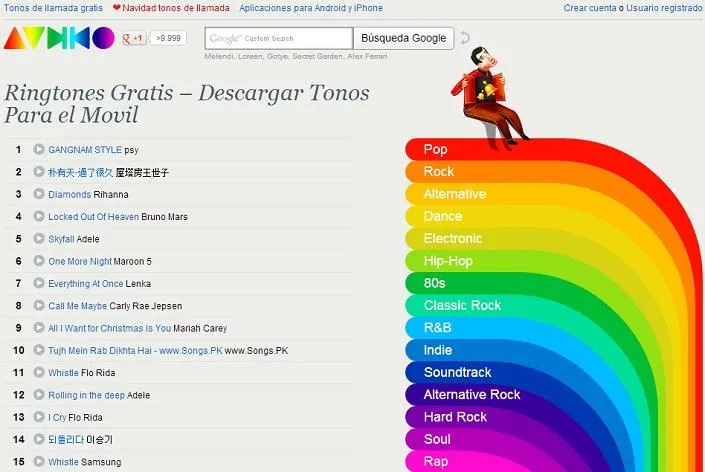This screenshot has width=705, height=472.
Task: Click the Alex Ferrari suggested search term
Action: pos(367,56)
